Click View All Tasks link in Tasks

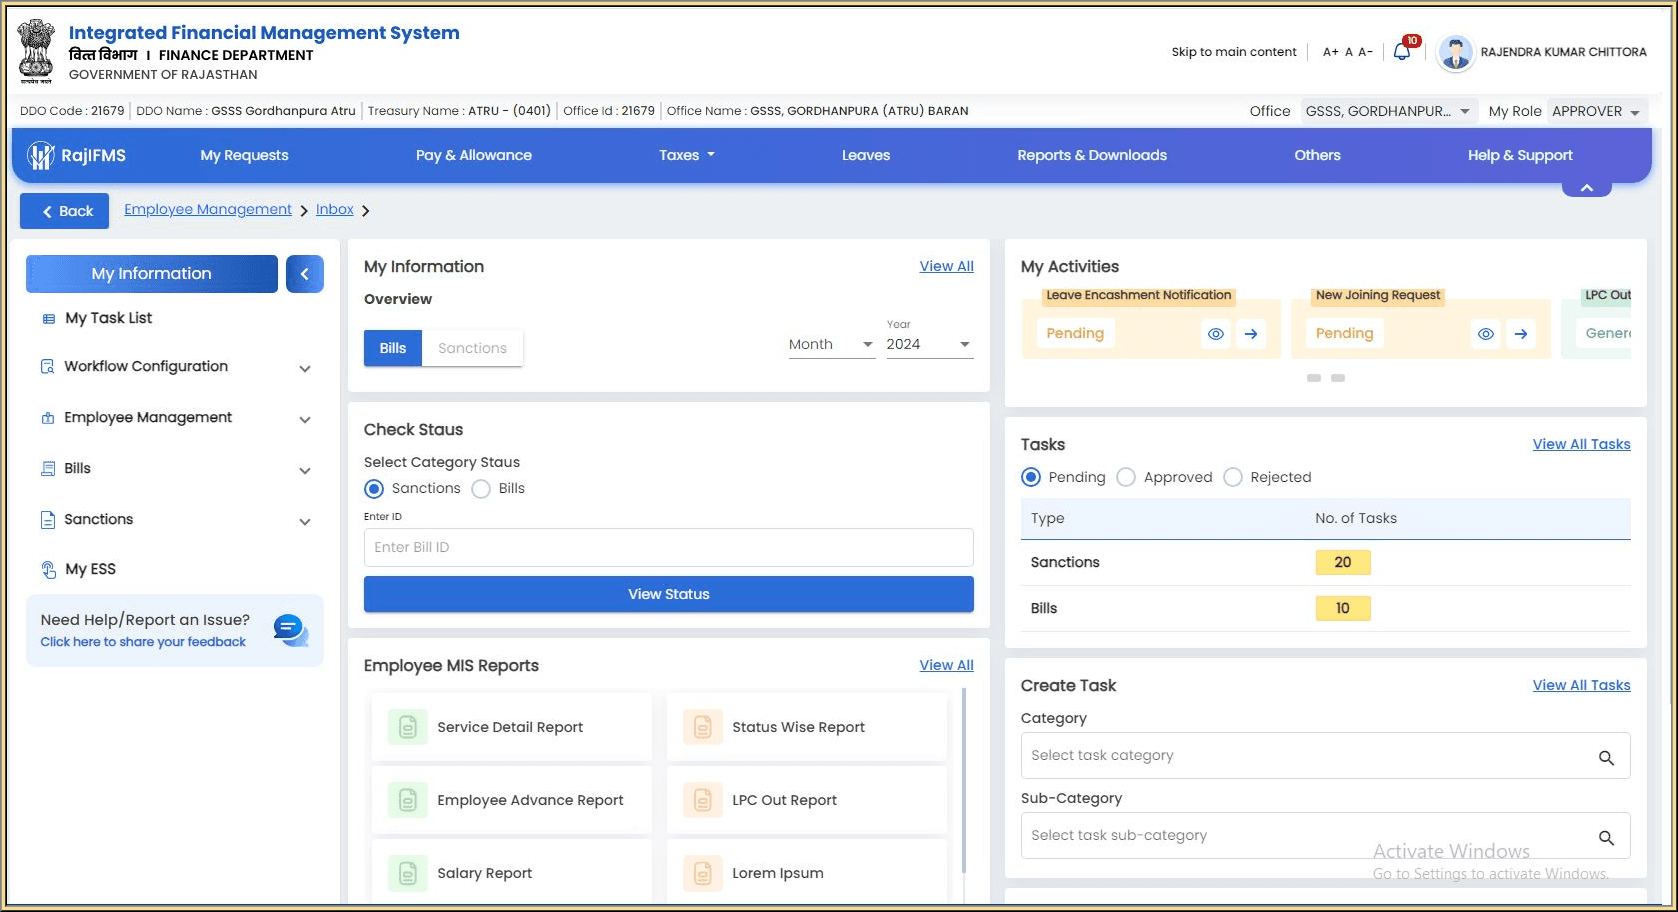click(1581, 444)
